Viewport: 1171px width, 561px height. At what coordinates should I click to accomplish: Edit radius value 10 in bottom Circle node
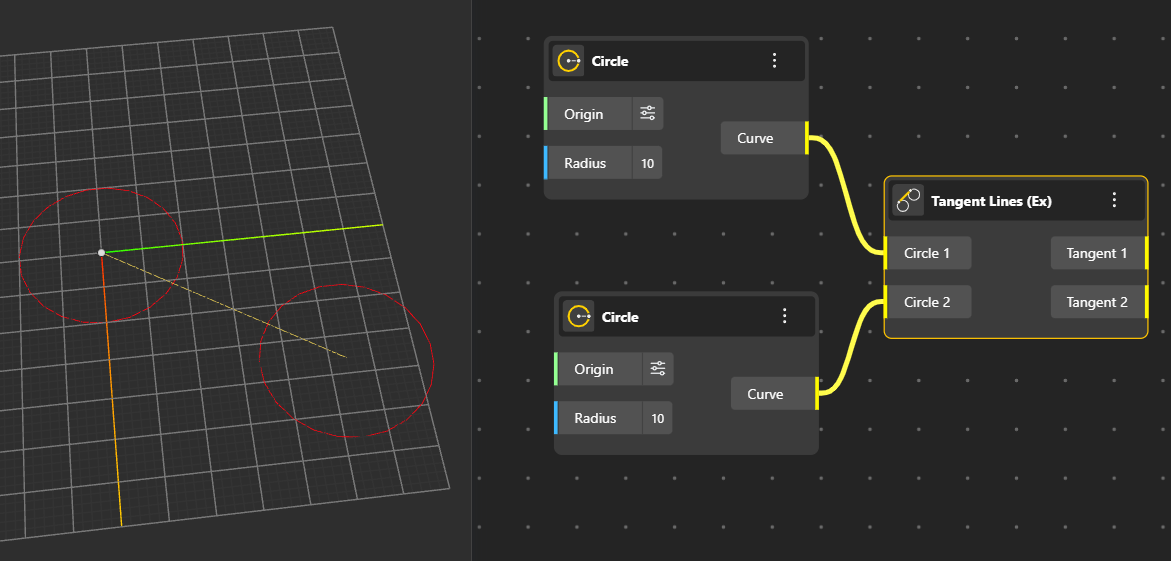658,418
